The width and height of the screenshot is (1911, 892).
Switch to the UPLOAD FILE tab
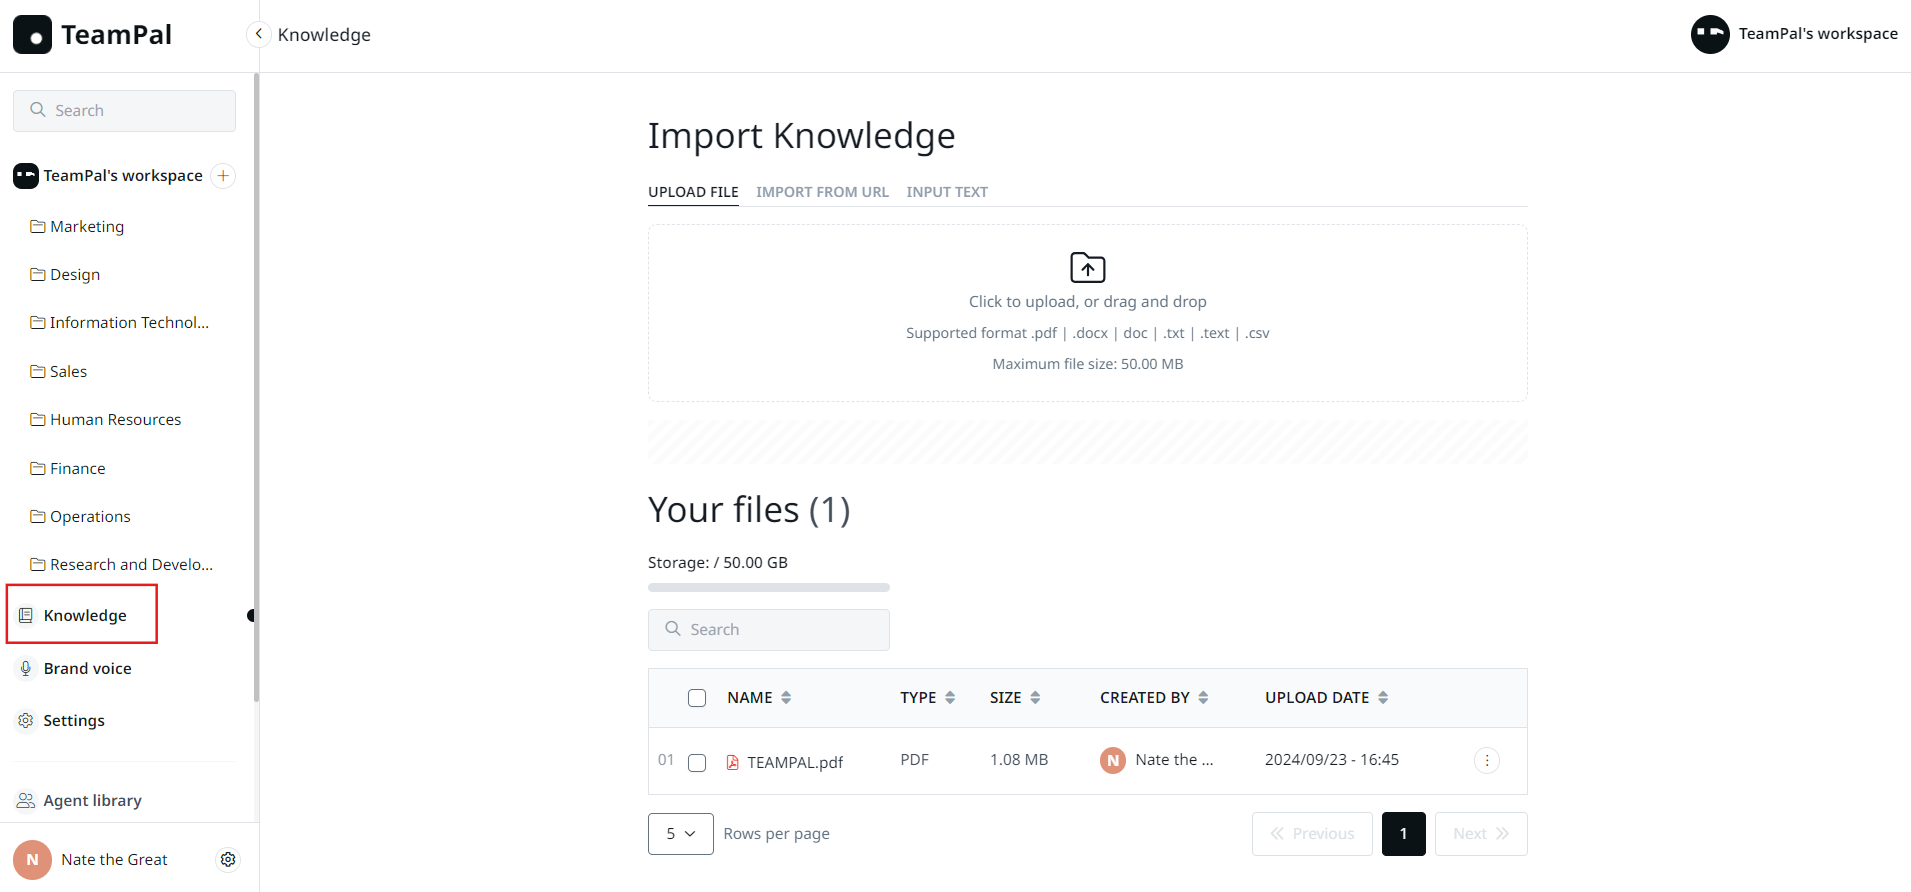point(693,192)
